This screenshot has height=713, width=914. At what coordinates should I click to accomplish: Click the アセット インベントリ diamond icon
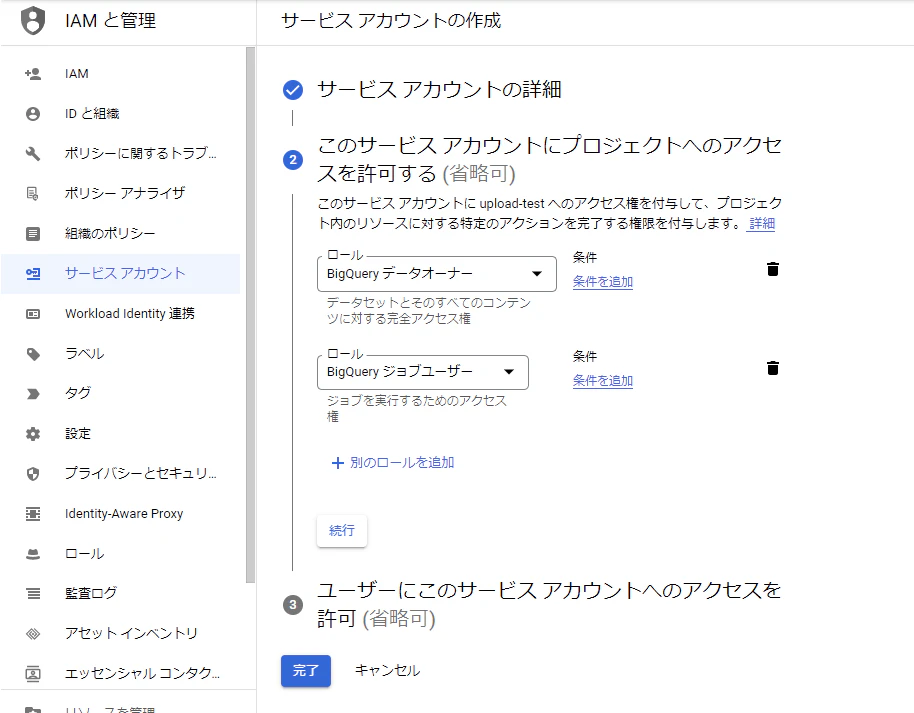[33, 634]
